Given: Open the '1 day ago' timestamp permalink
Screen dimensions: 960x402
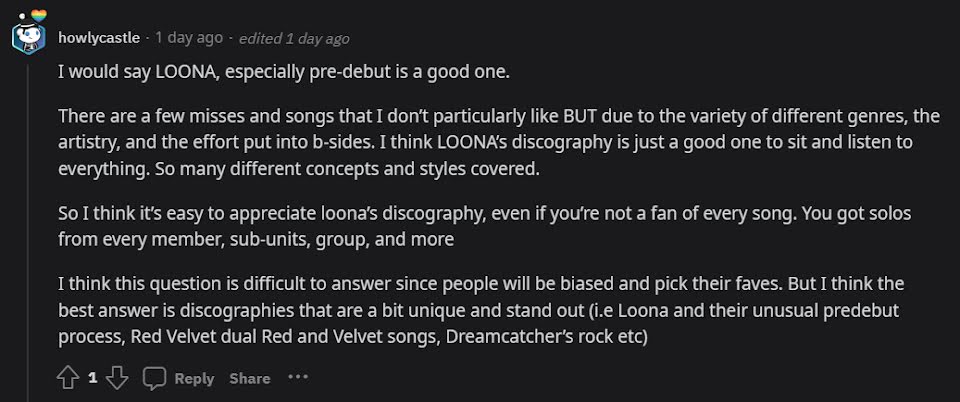Looking at the screenshot, I should [x=189, y=38].
